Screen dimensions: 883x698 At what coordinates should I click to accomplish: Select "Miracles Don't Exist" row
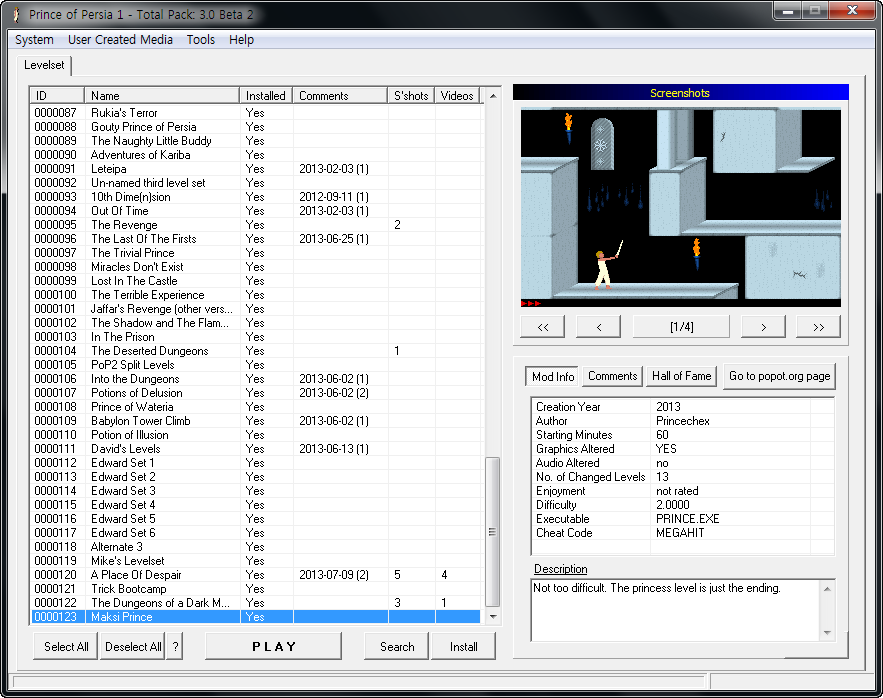[x=256, y=267]
